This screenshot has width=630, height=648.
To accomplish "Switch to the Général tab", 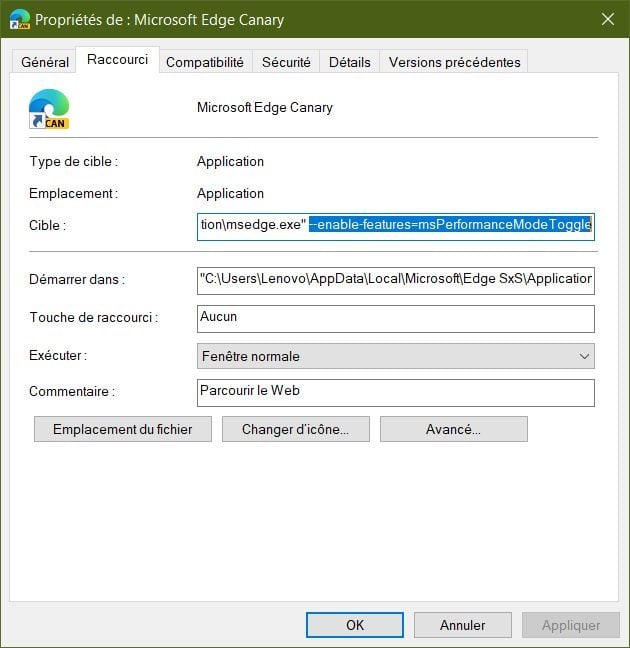I will coord(45,62).
